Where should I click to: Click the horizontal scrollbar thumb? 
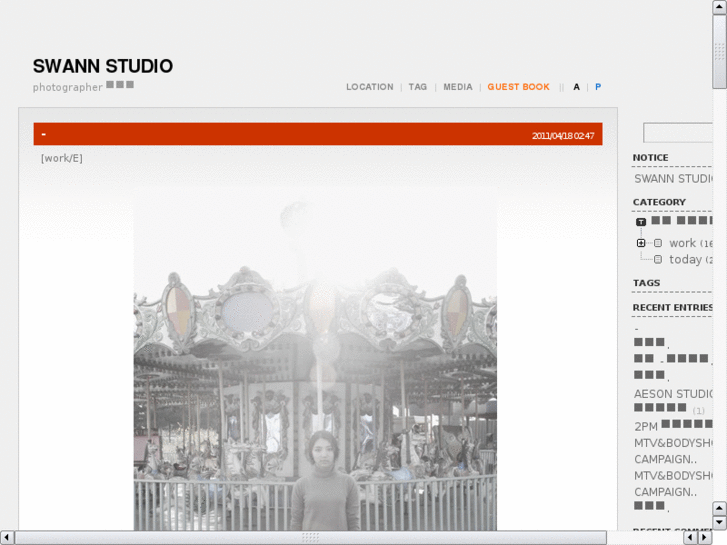310,538
